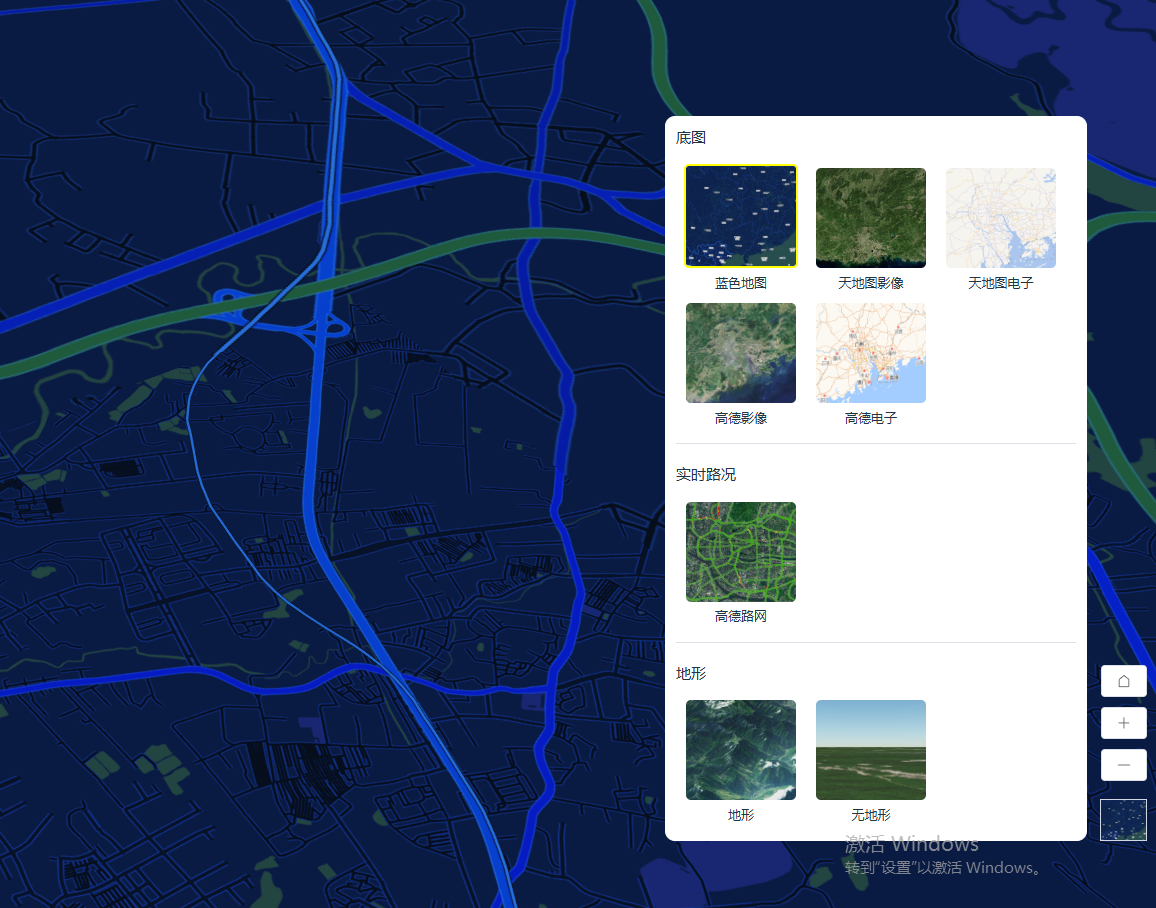
Task: Zoom out with the minus button
Action: click(x=1123, y=765)
